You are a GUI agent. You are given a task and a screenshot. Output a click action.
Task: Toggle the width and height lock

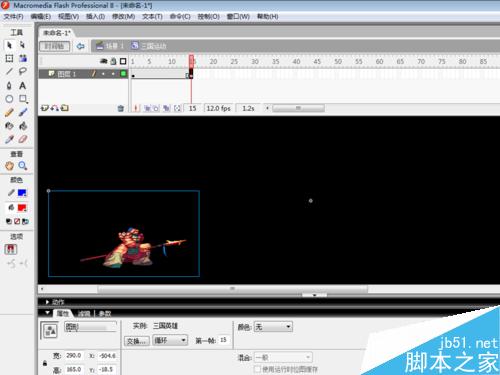pyautogui.click(x=45, y=363)
